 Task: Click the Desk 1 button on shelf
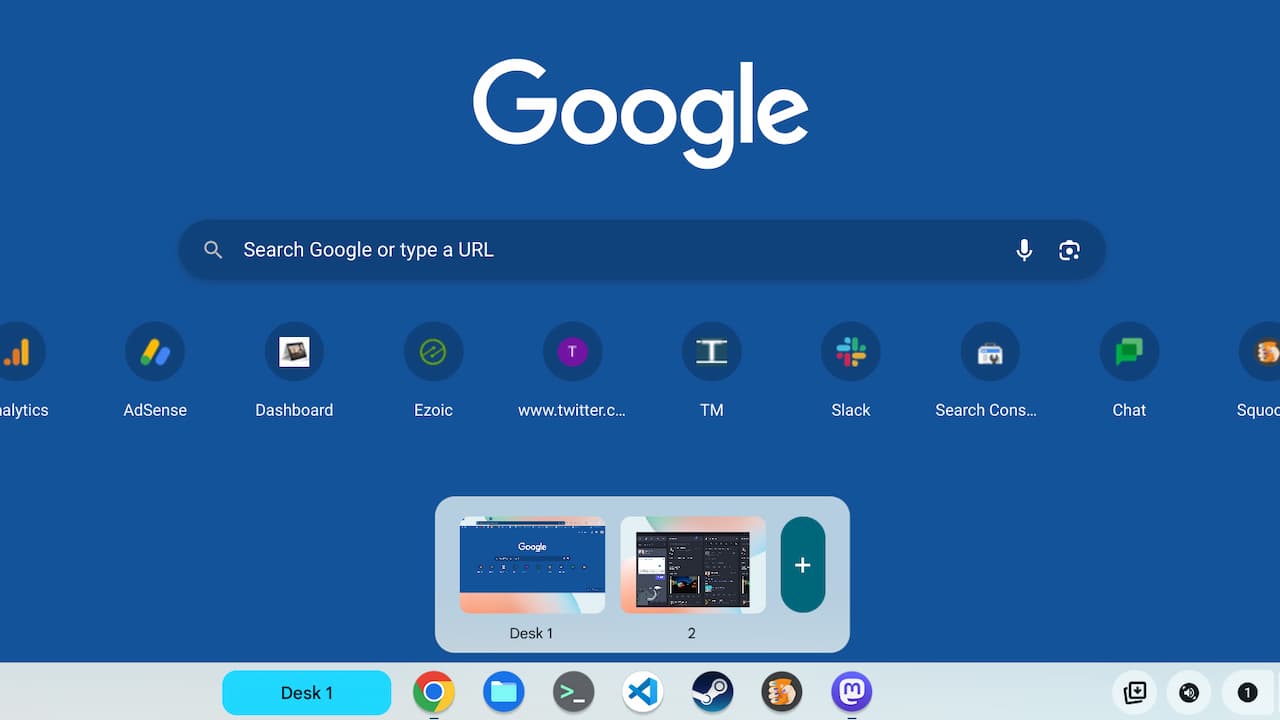(x=306, y=692)
